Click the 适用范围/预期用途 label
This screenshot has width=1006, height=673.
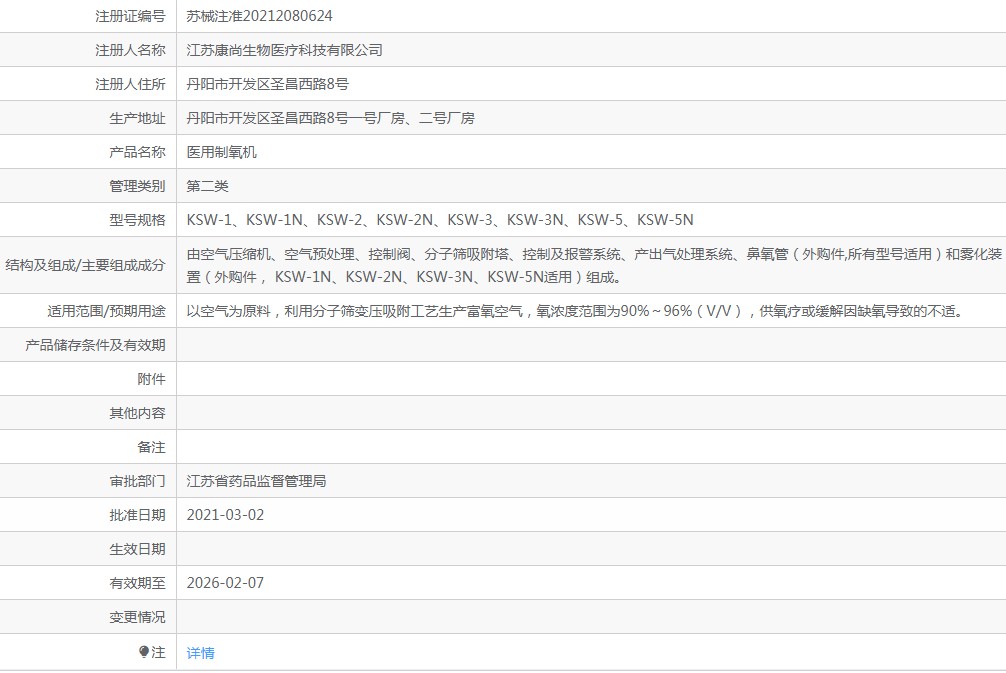pos(107,311)
